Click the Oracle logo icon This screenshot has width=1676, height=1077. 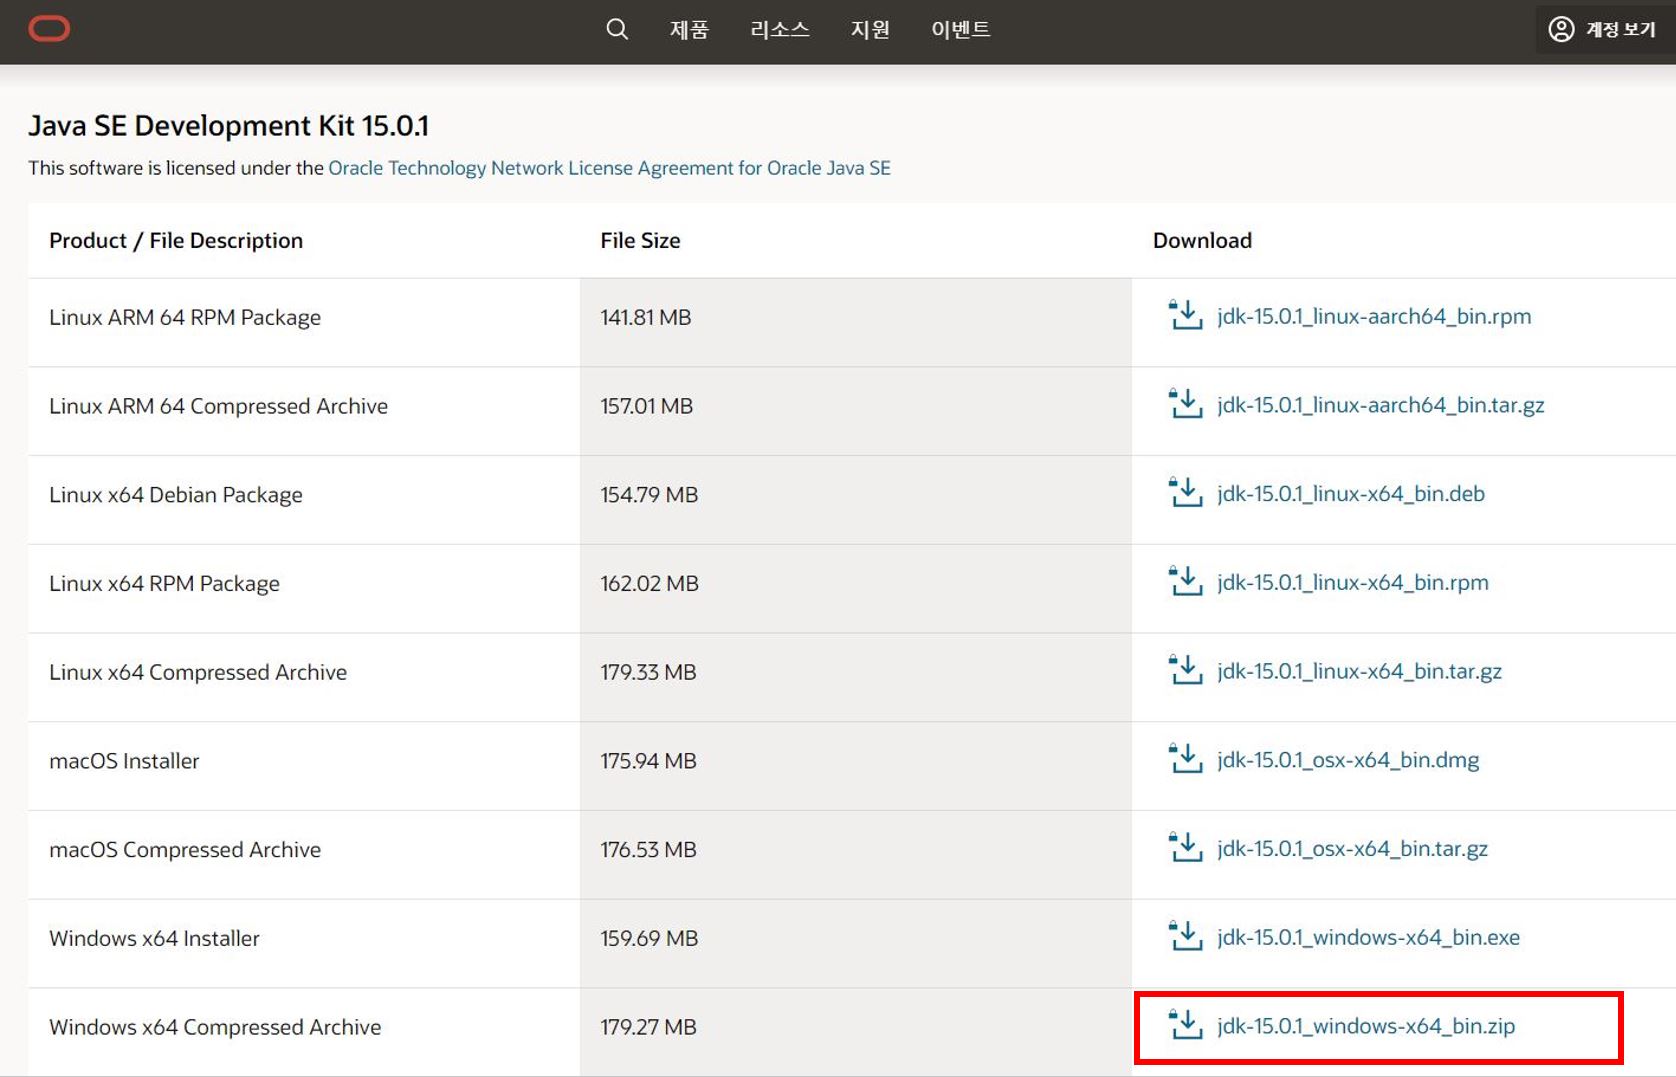point(49,29)
